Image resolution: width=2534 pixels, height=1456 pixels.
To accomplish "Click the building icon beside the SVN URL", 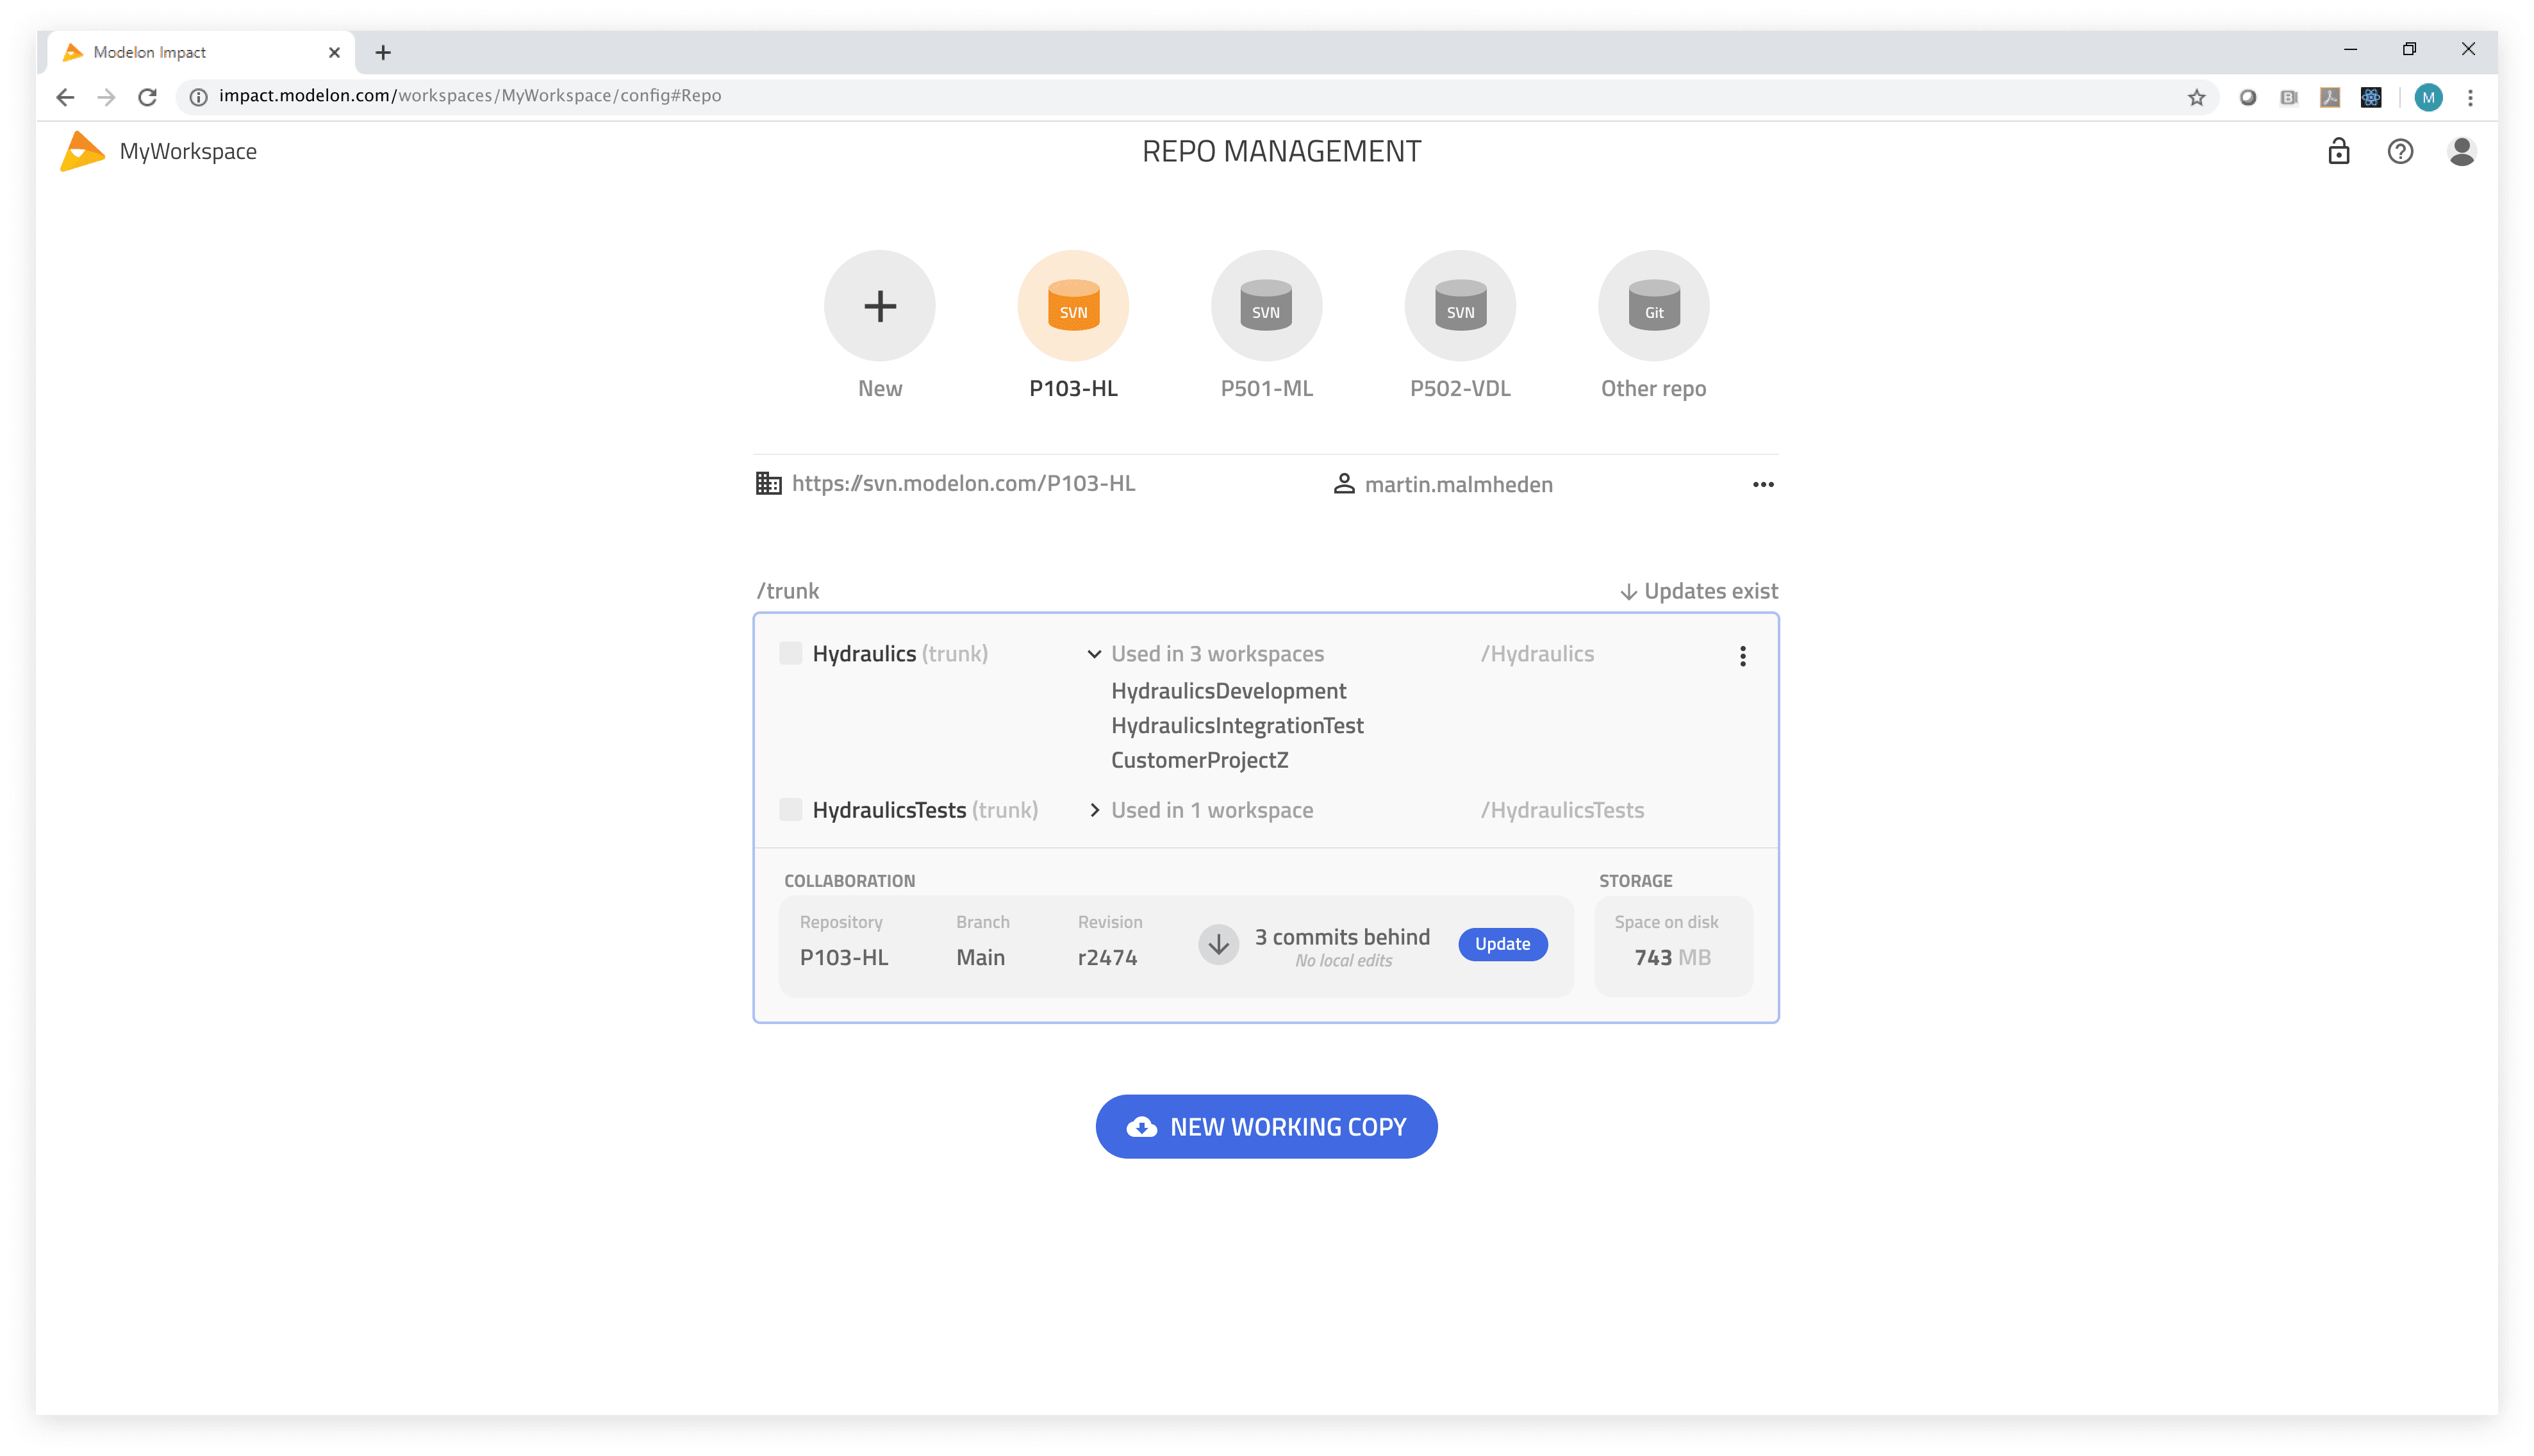I will [768, 483].
